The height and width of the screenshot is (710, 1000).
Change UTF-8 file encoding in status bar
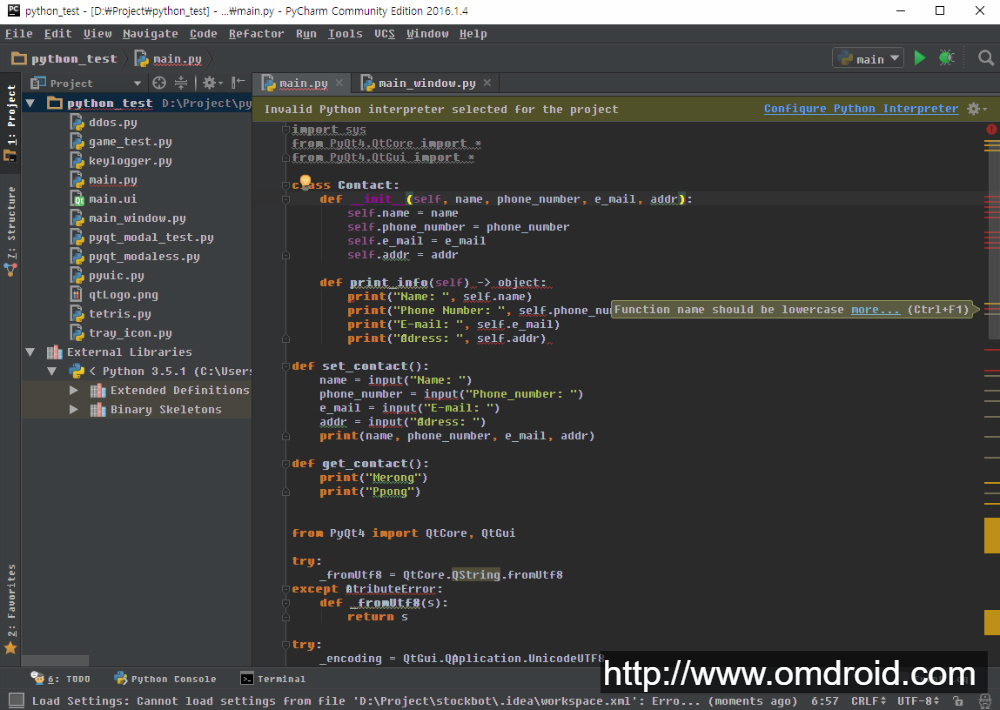click(x=918, y=700)
